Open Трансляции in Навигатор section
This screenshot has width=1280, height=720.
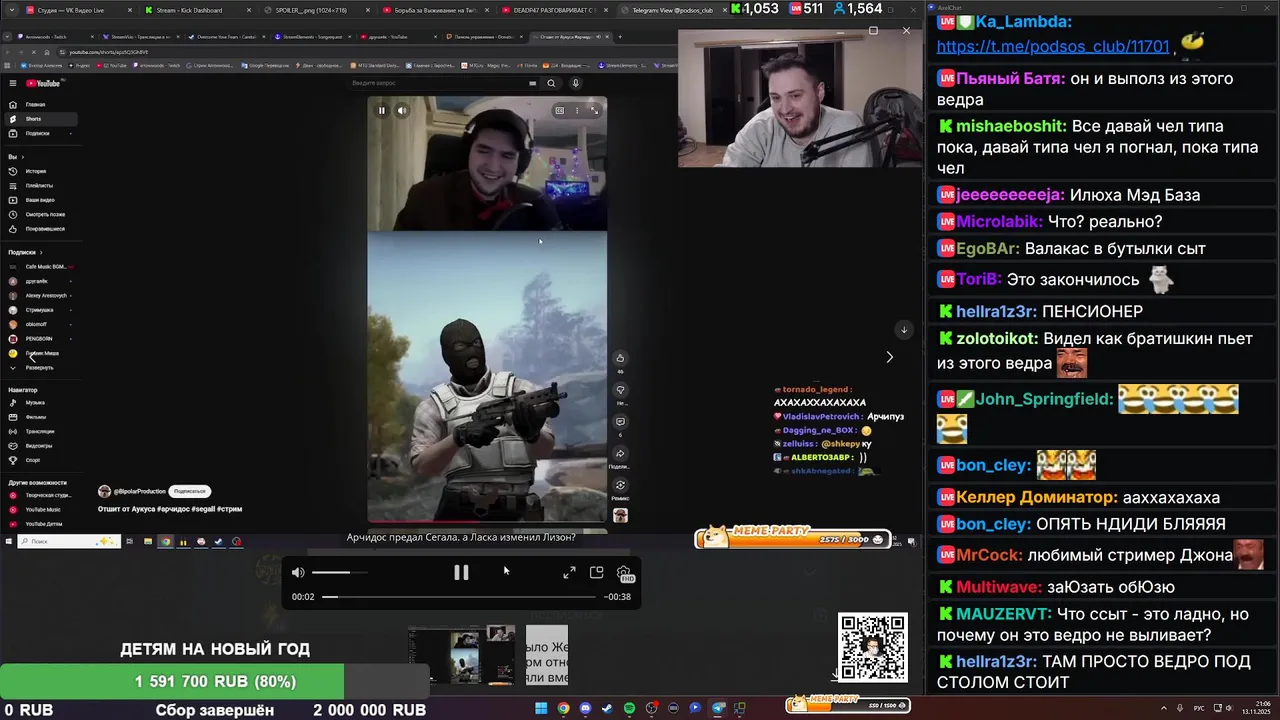coord(40,431)
